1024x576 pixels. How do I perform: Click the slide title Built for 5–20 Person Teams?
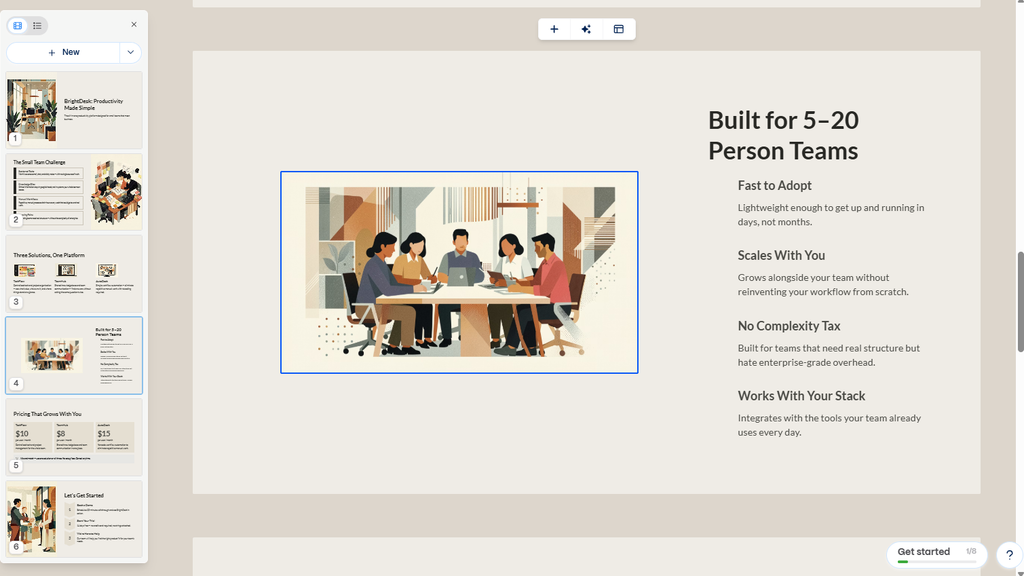[784, 135]
